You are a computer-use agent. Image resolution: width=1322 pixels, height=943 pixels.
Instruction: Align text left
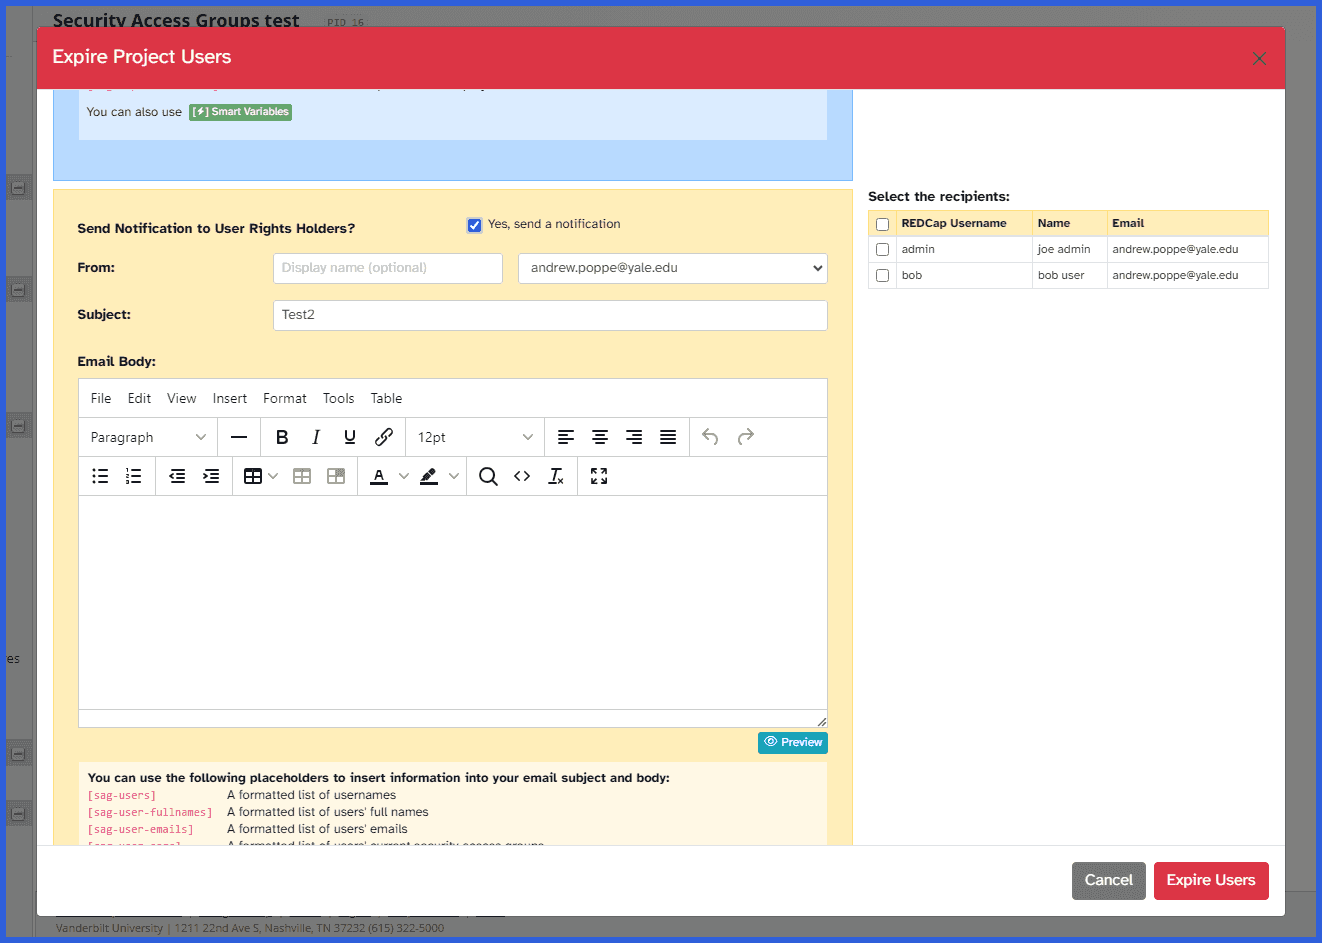tap(566, 437)
